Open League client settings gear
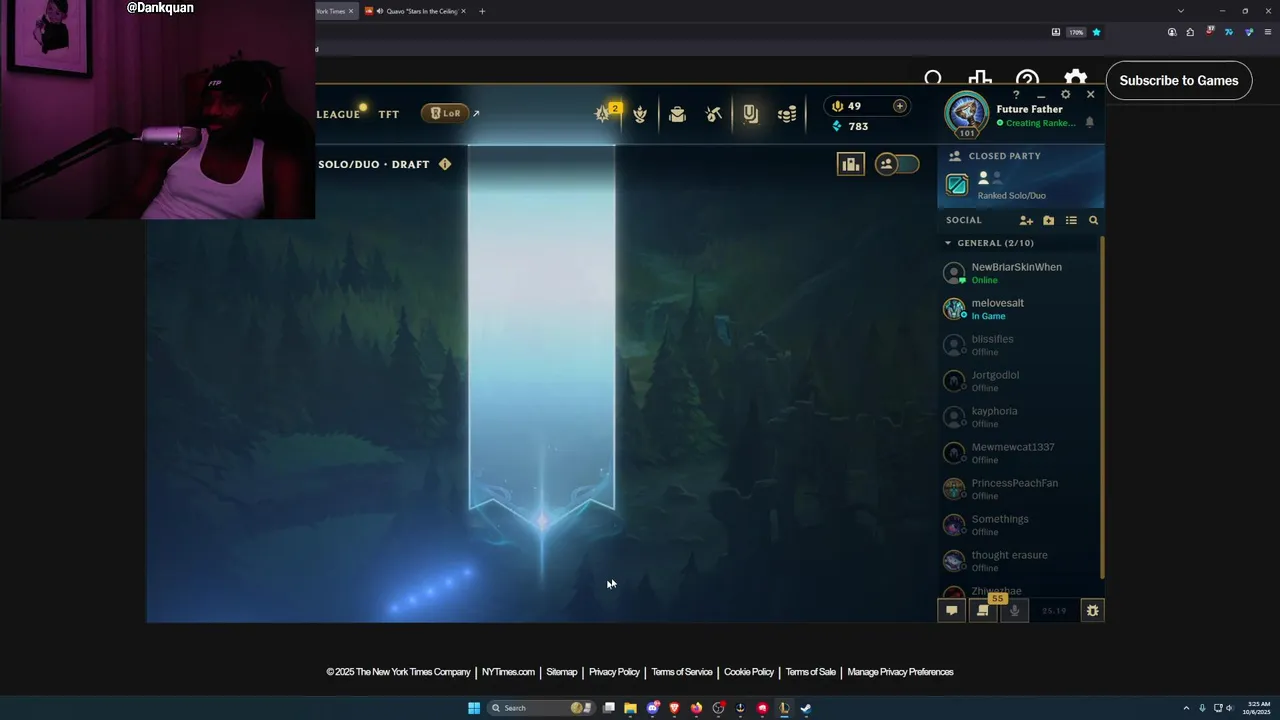This screenshot has height=720, width=1280. point(1065,95)
